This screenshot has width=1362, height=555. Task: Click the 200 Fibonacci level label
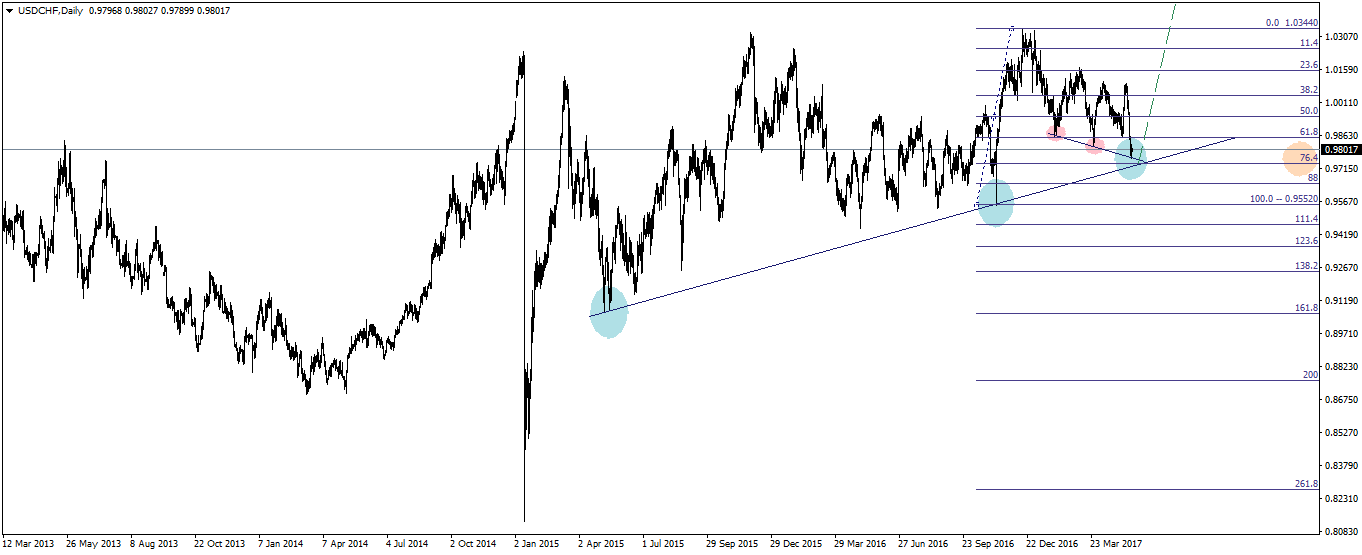tap(1310, 374)
